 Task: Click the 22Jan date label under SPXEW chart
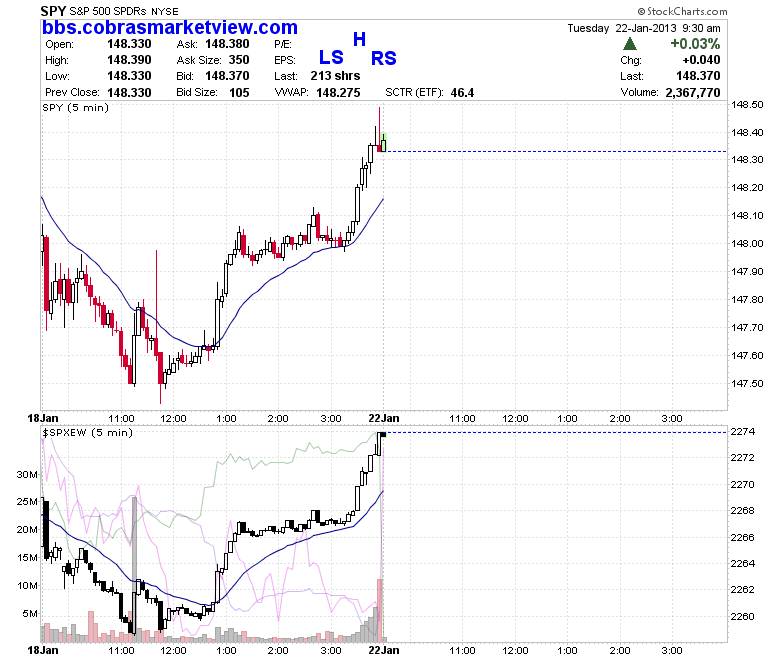(x=384, y=650)
